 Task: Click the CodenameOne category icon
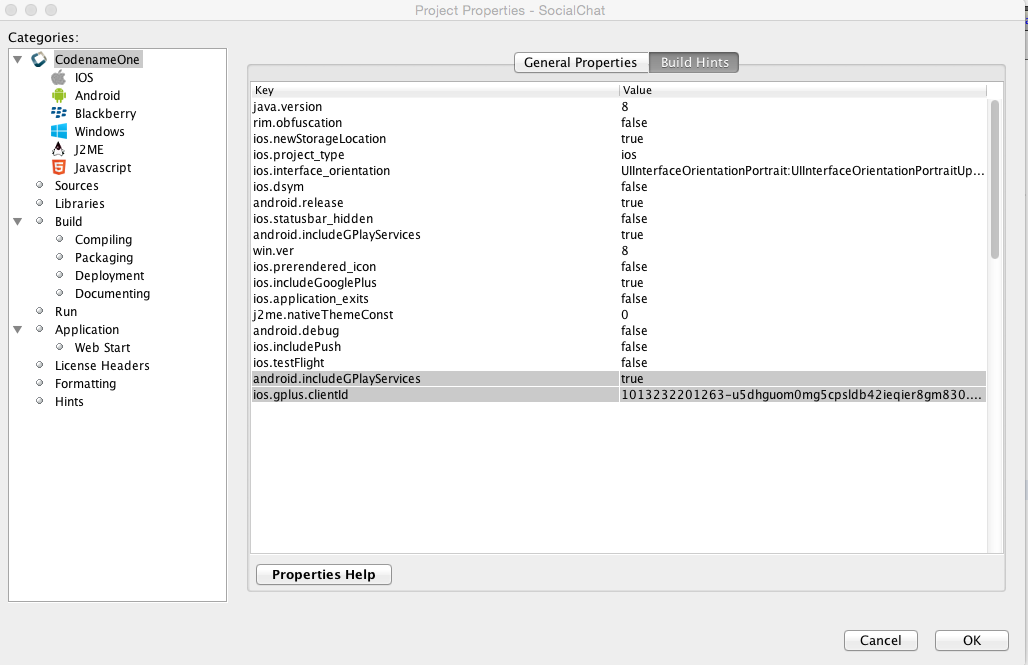[x=39, y=60]
